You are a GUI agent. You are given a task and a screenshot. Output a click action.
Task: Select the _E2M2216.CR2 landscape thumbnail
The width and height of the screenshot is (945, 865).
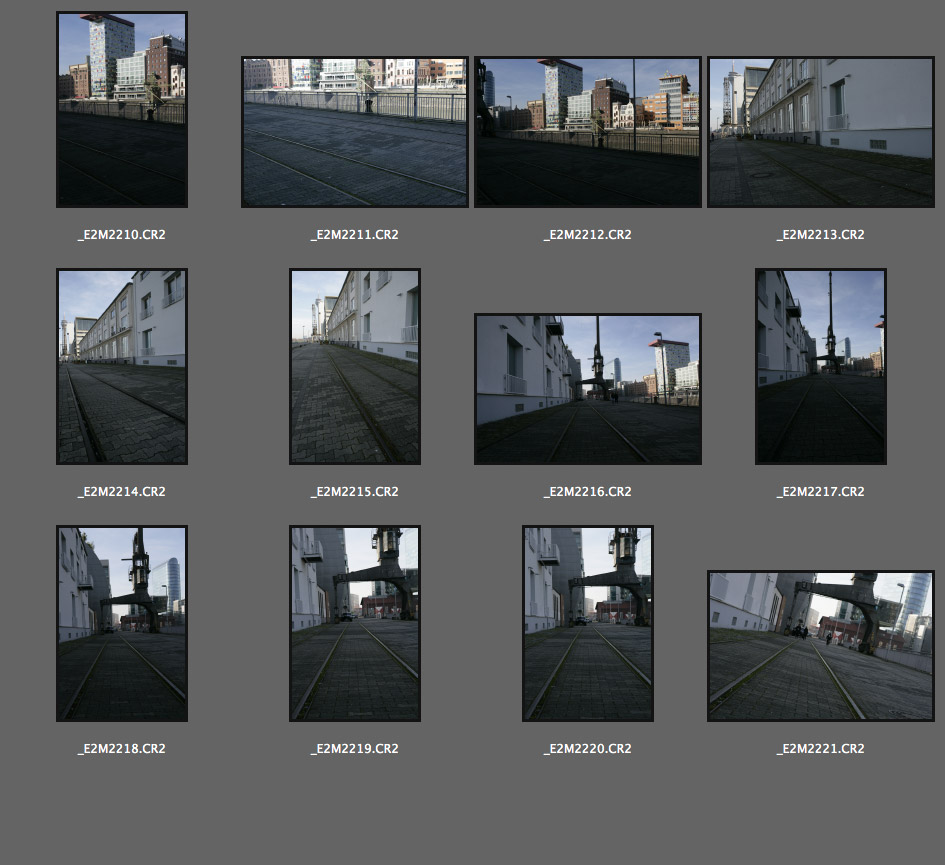pos(587,389)
